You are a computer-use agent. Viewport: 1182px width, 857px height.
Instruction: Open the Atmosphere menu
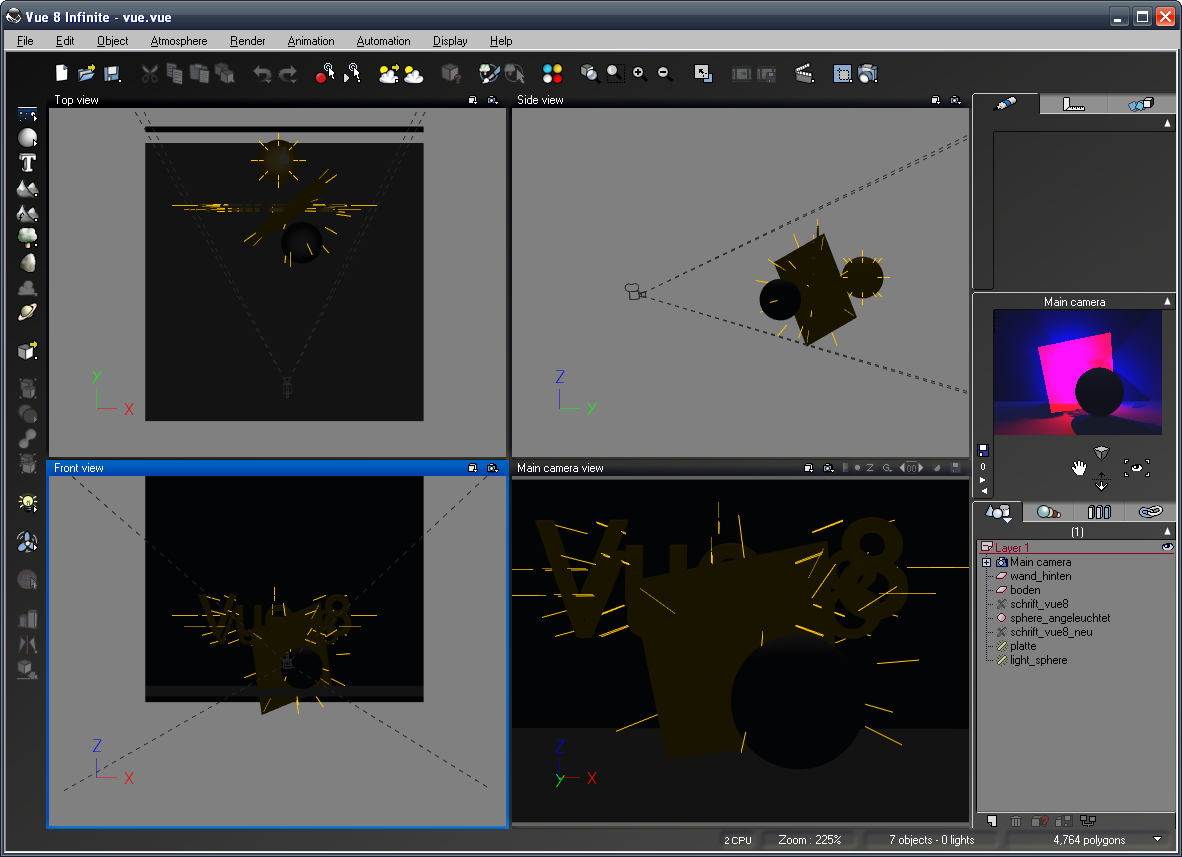(179, 41)
